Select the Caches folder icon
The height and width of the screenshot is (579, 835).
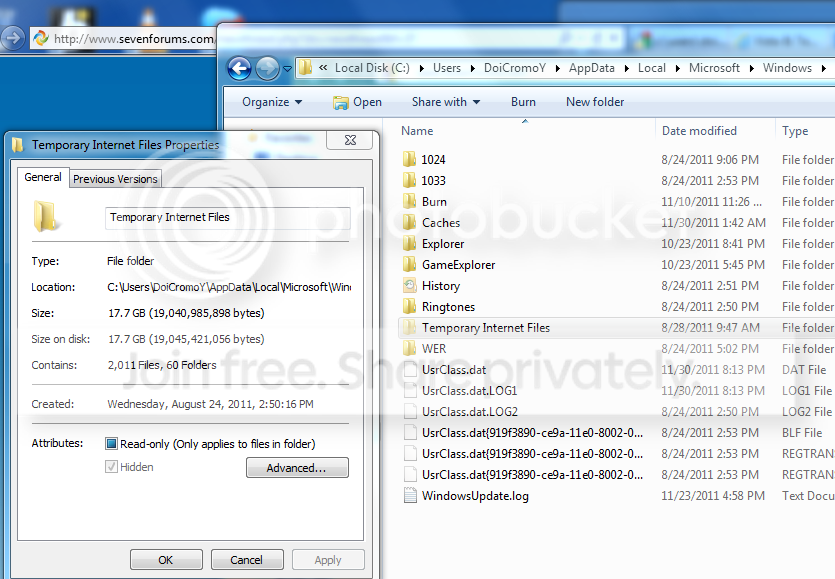[409, 223]
